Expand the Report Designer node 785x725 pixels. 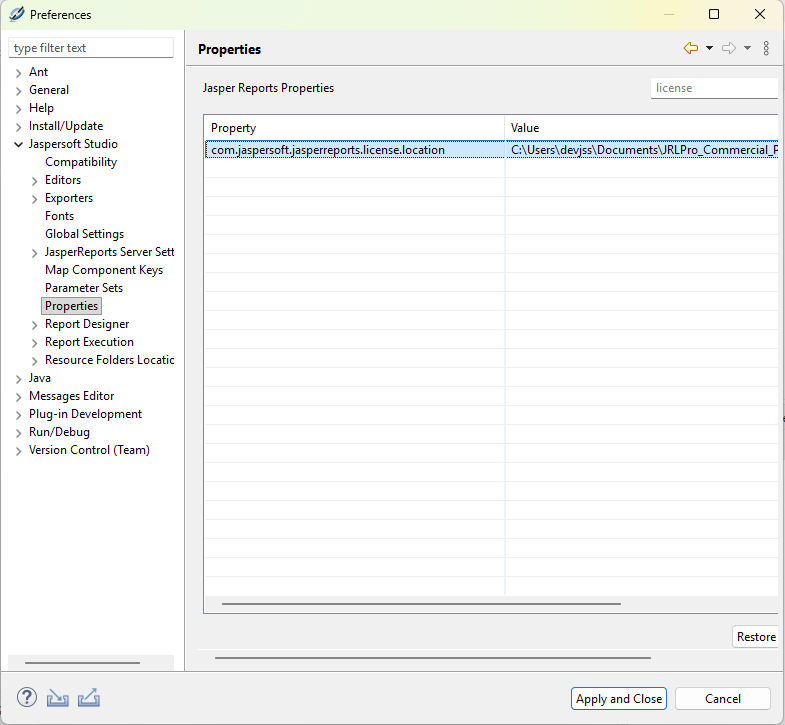(x=35, y=325)
